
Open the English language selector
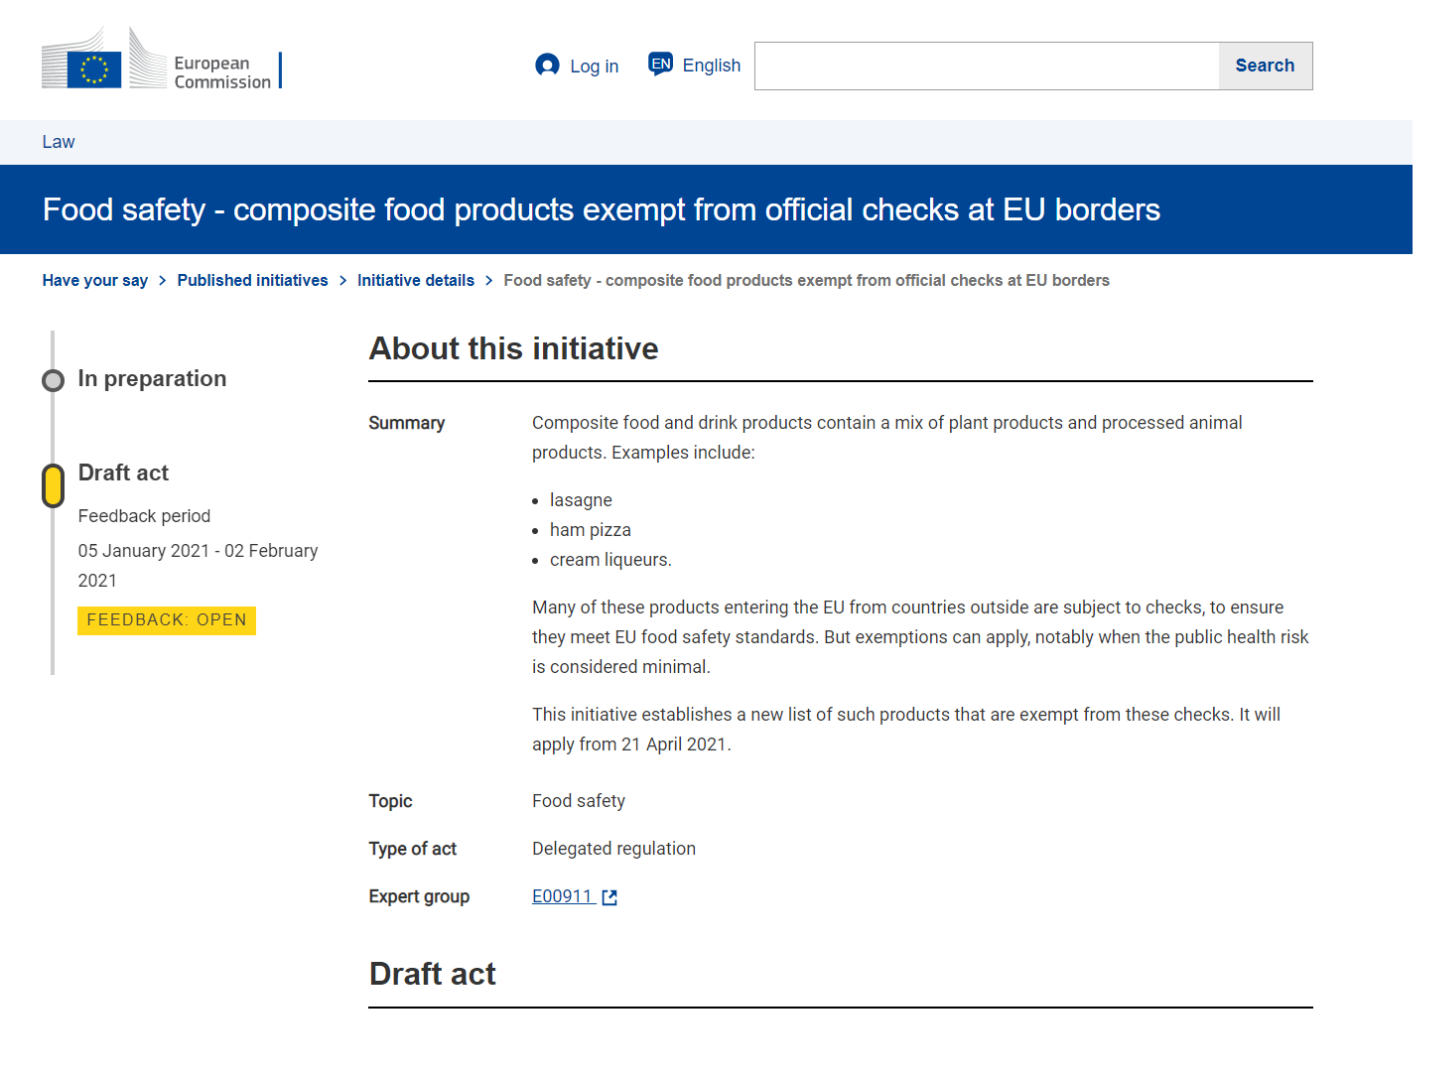[x=711, y=66]
